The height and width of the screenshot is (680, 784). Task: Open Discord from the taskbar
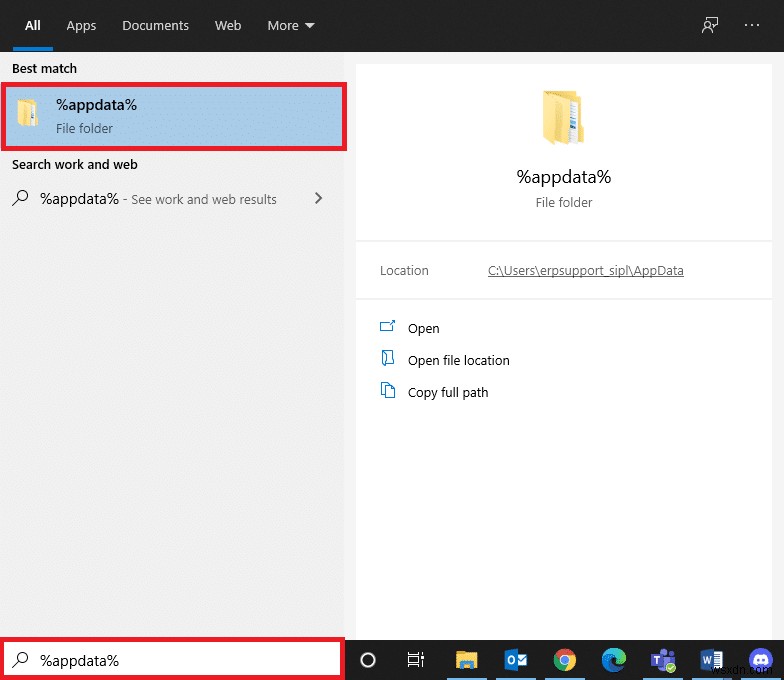(x=761, y=660)
